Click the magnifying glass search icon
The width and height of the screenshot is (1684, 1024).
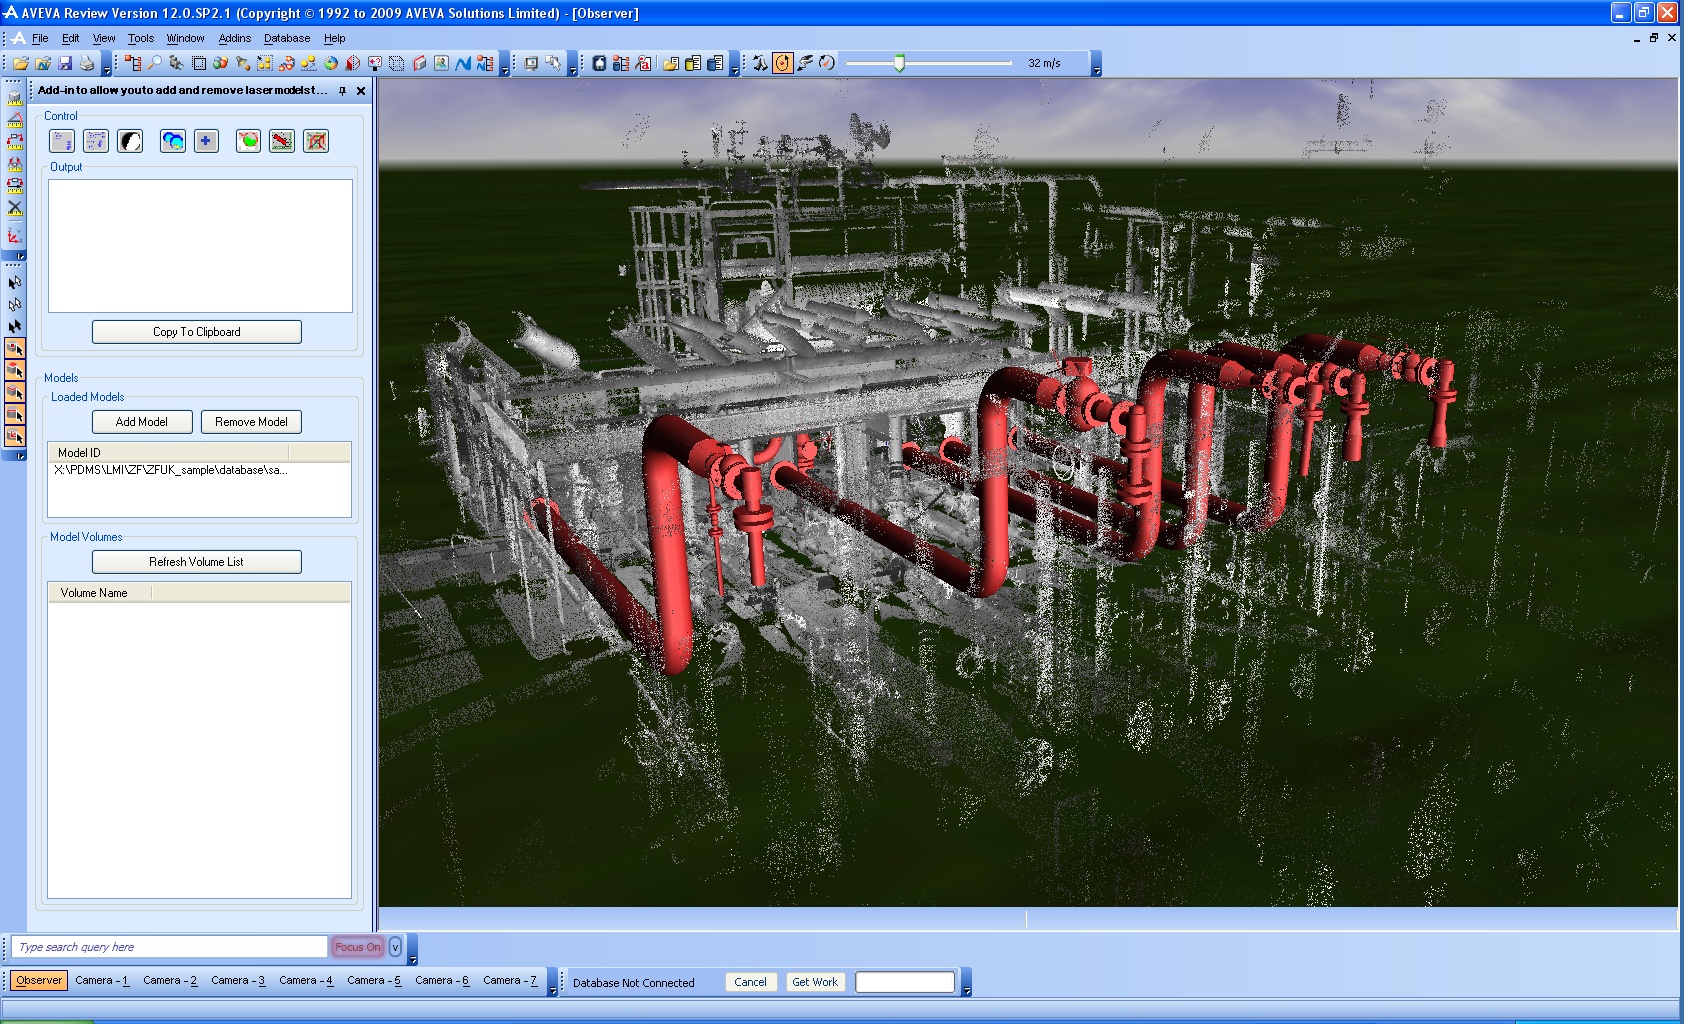pos(154,63)
